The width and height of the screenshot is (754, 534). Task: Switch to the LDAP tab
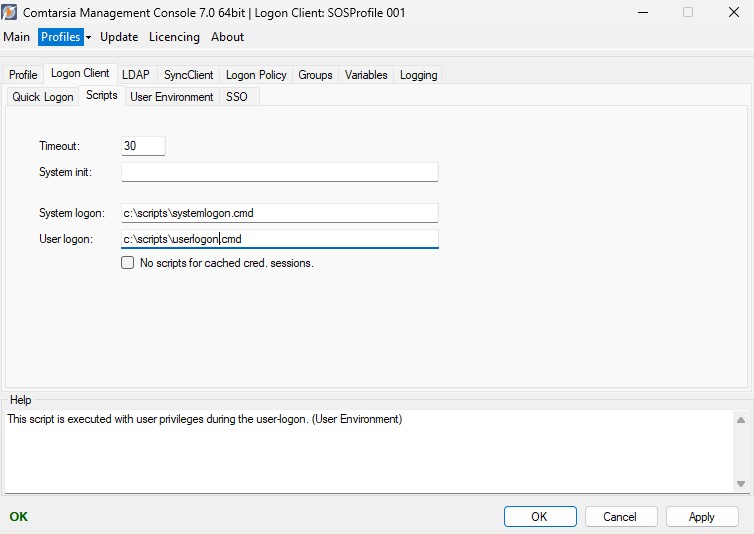(136, 75)
